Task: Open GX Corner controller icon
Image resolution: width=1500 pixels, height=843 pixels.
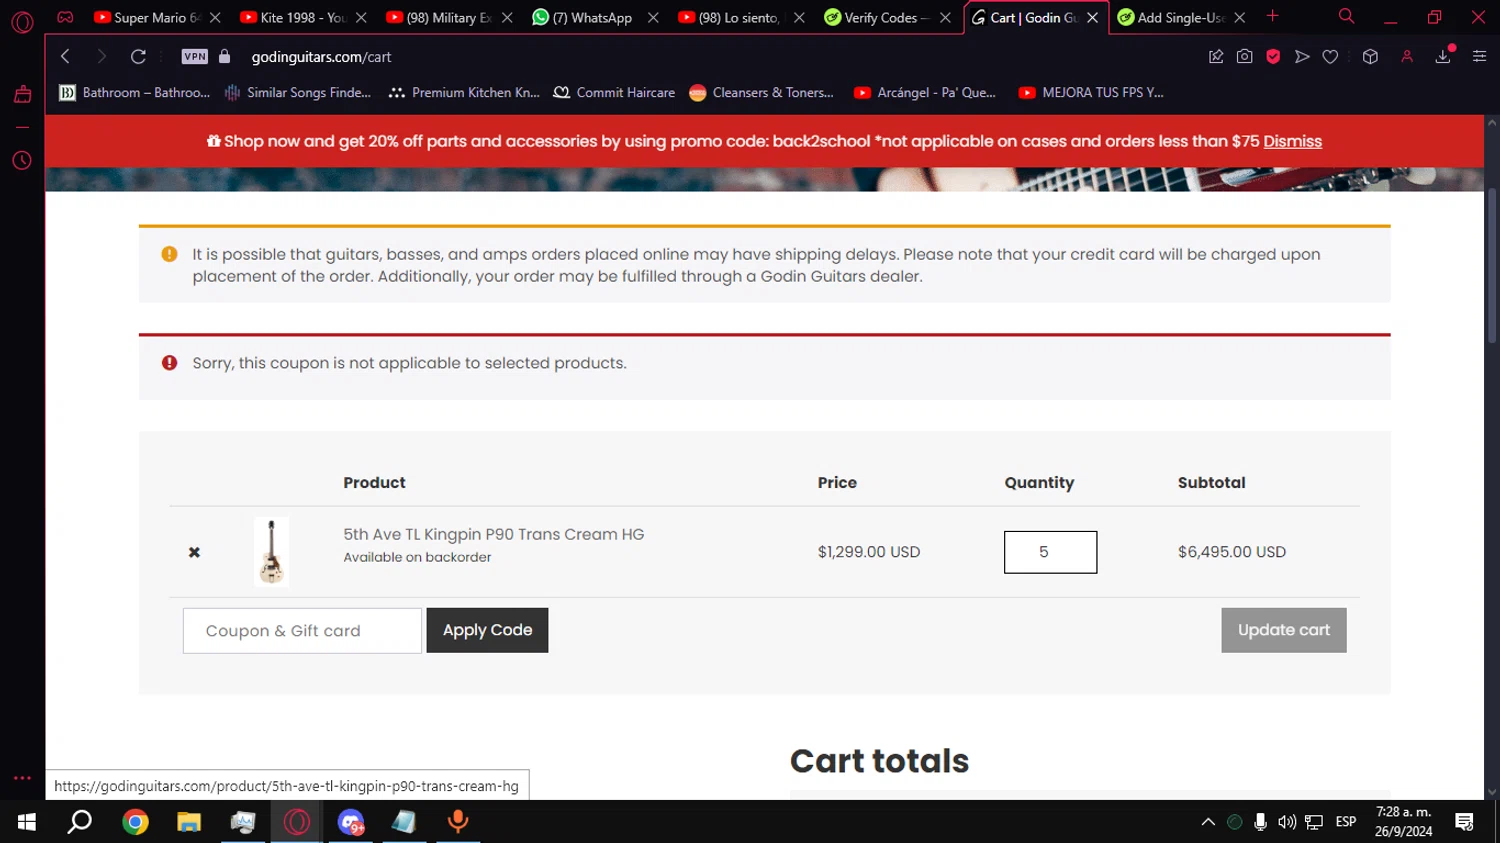Action: click(x=65, y=17)
